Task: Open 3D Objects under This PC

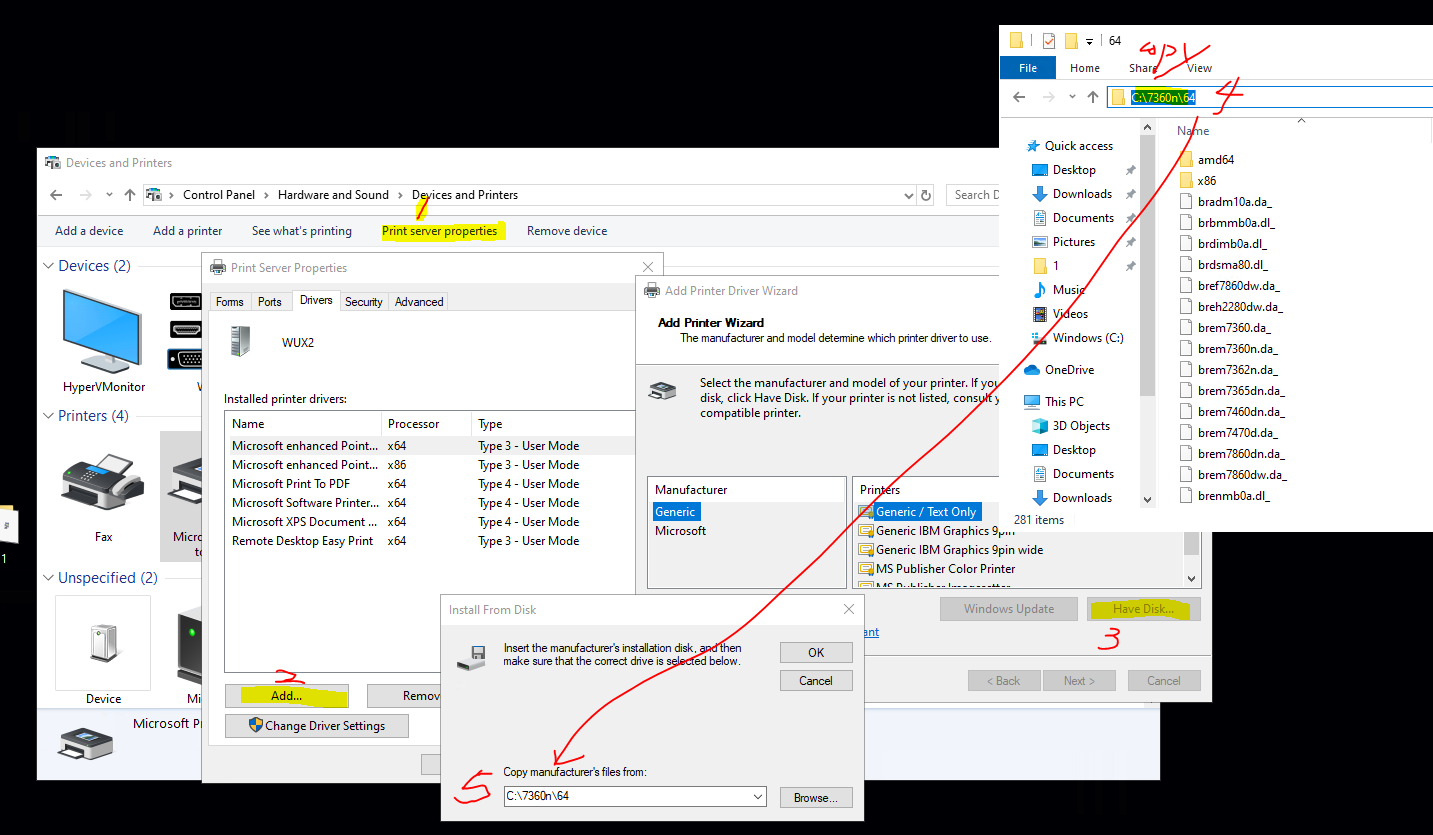Action: tap(1081, 426)
